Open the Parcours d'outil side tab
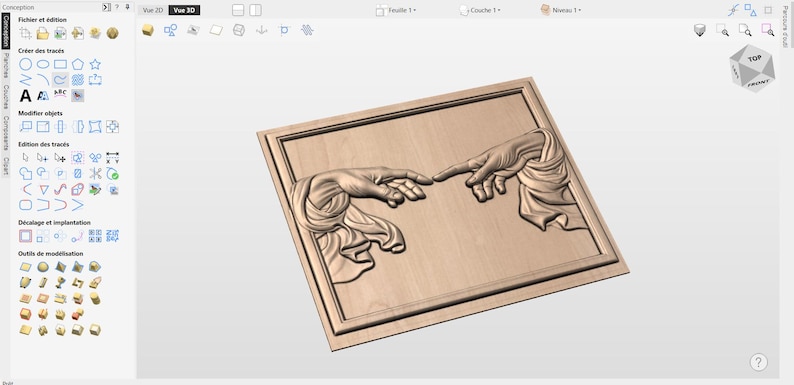Image resolution: width=794 pixels, height=385 pixels. click(x=784, y=26)
